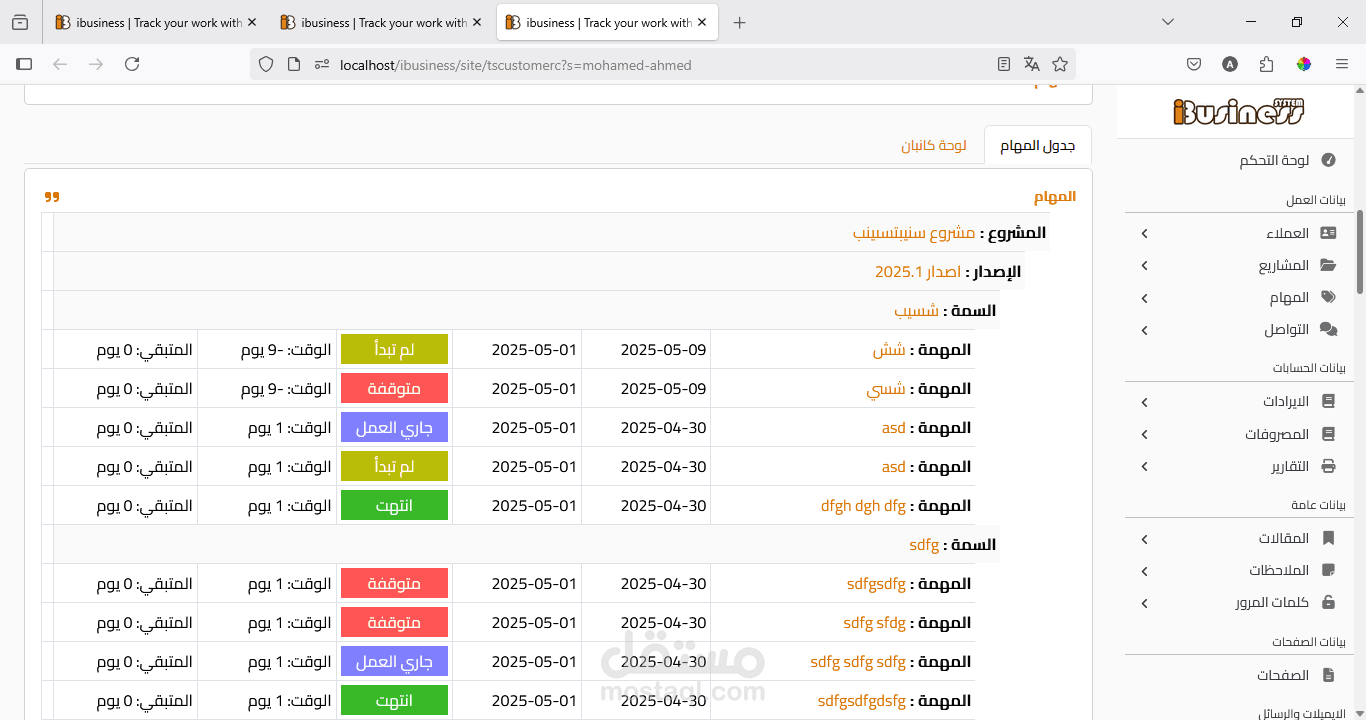Open the Firefox hamburger application menu
Image resolution: width=1366 pixels, height=720 pixels.
(x=1342, y=64)
